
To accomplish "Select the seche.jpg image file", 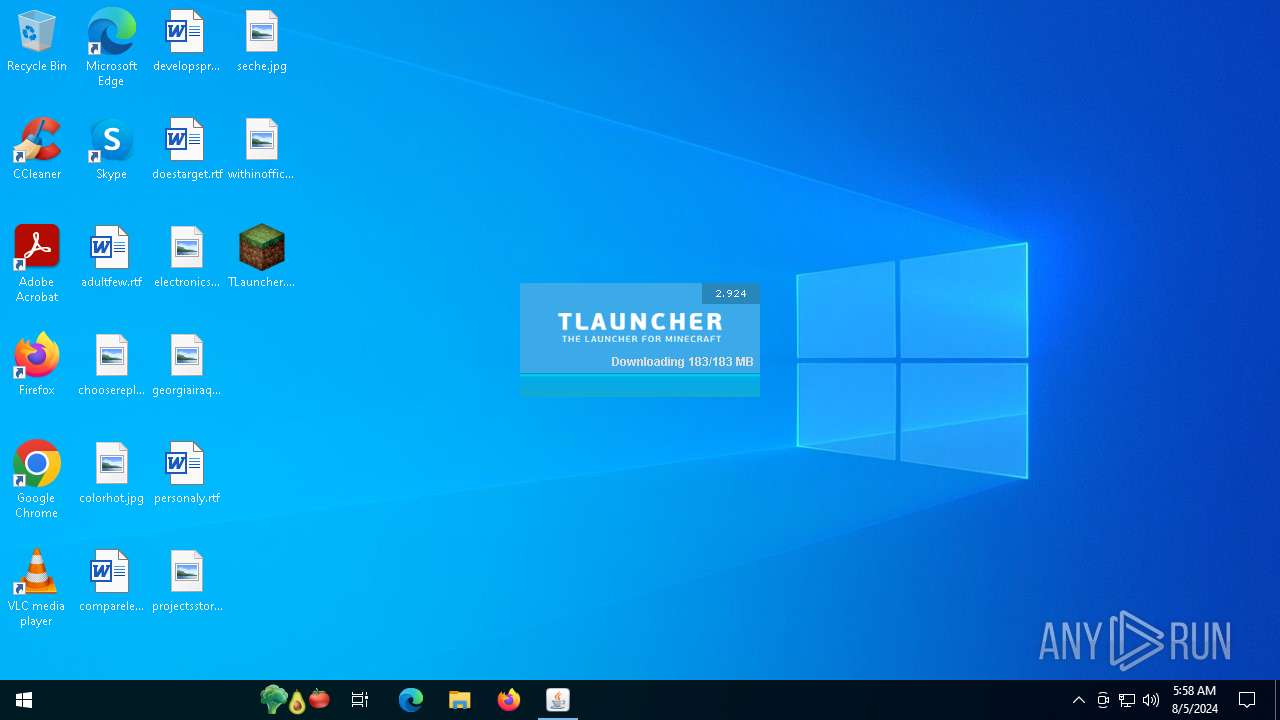I will click(262, 42).
